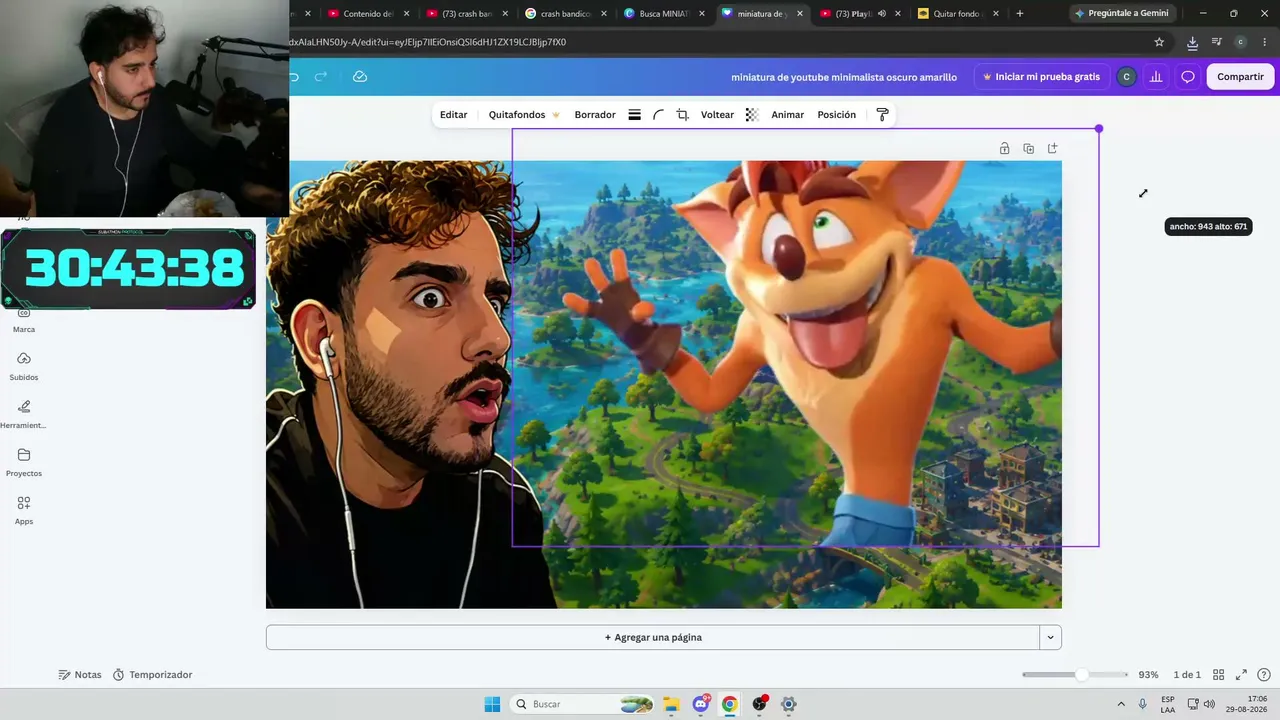Viewport: 1280px width, 720px height.
Task: Click the design title text
Action: click(844, 77)
